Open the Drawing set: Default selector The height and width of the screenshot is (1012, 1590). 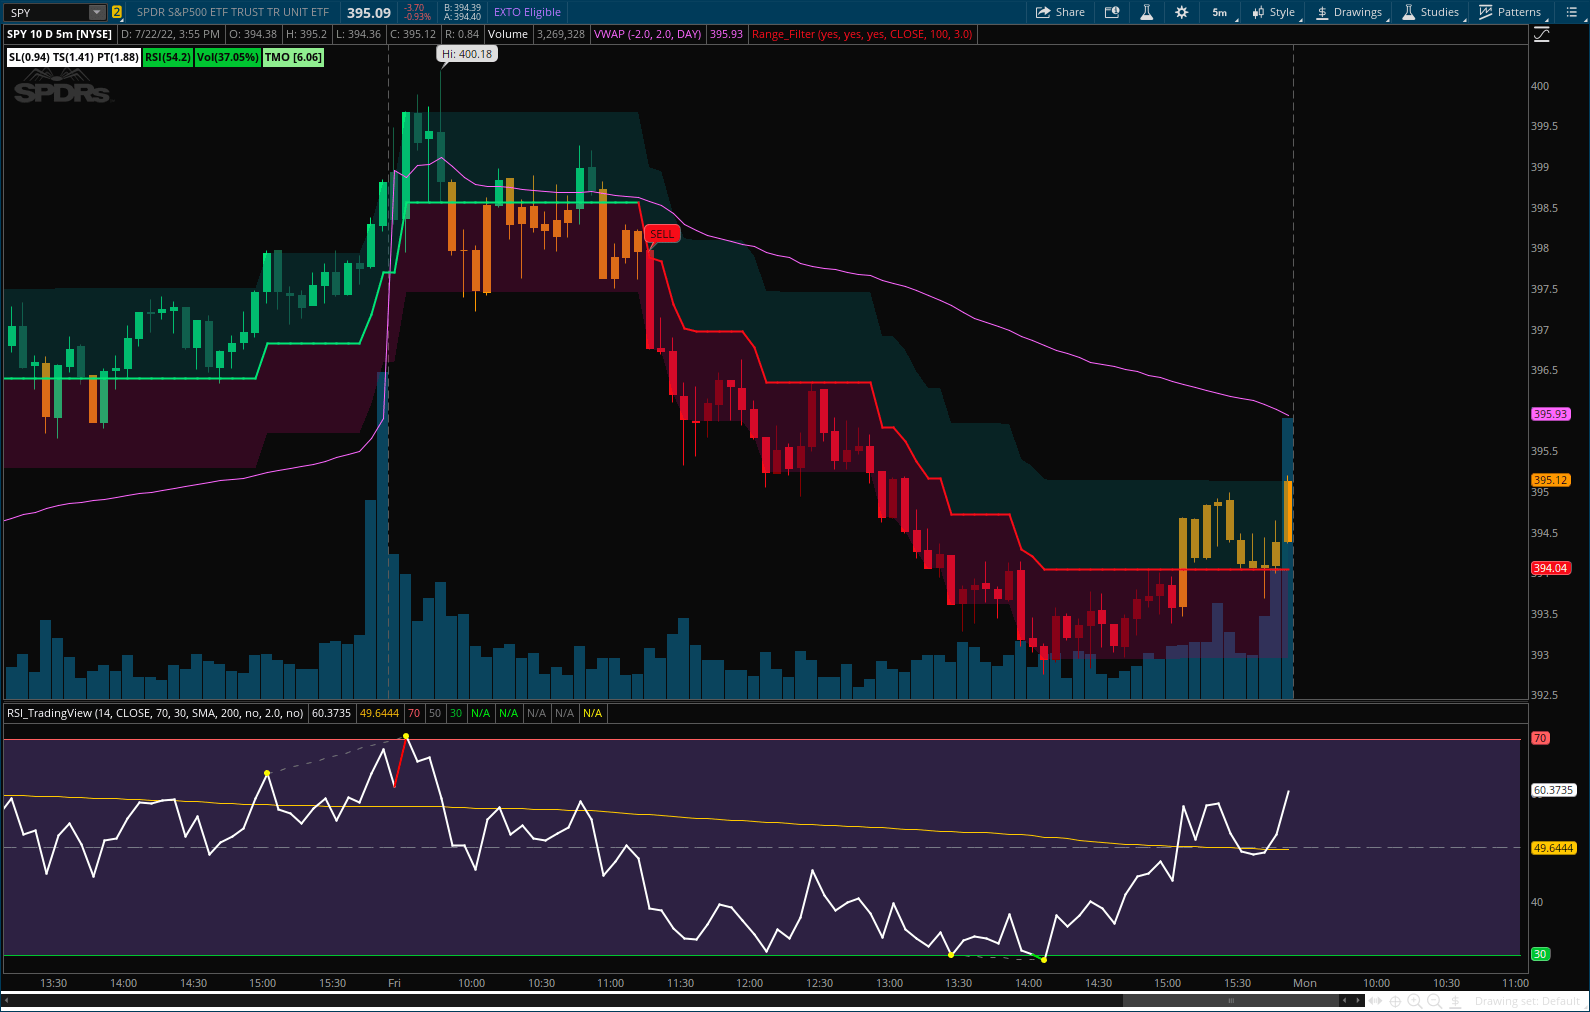click(x=1526, y=1001)
